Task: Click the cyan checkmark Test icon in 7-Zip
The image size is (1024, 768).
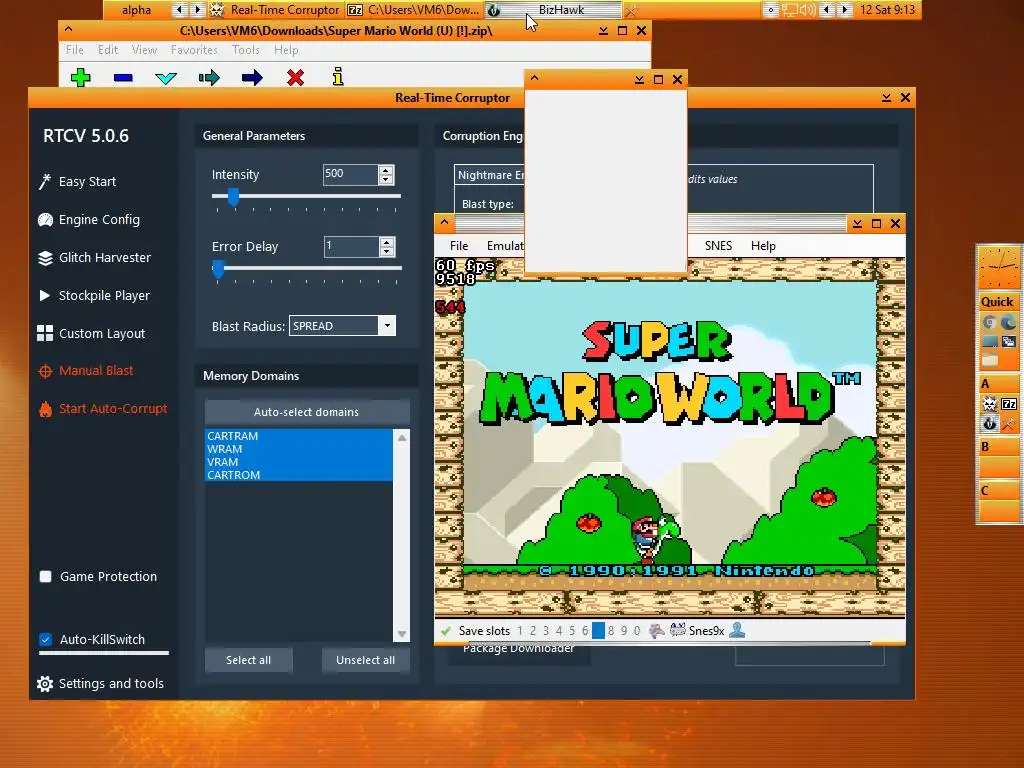Action: coord(166,78)
